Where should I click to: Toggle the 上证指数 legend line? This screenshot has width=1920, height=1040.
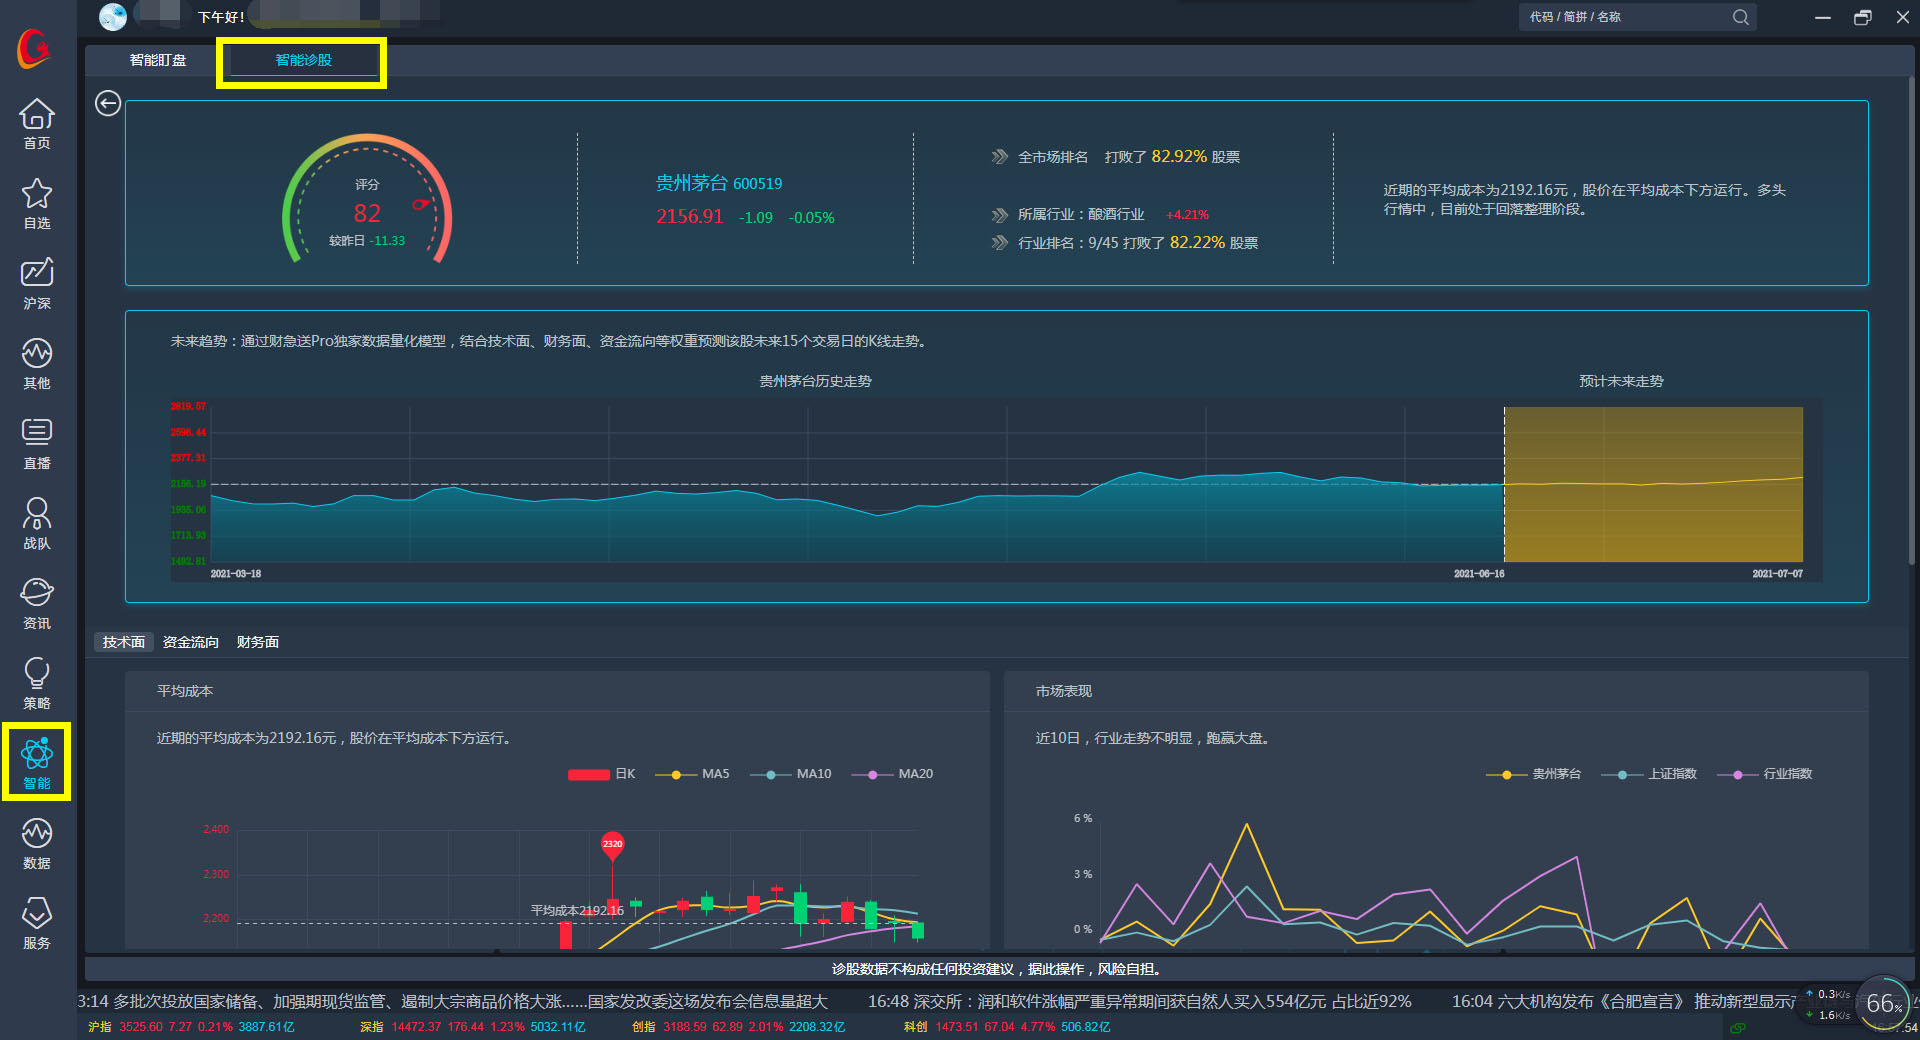coord(1649,774)
